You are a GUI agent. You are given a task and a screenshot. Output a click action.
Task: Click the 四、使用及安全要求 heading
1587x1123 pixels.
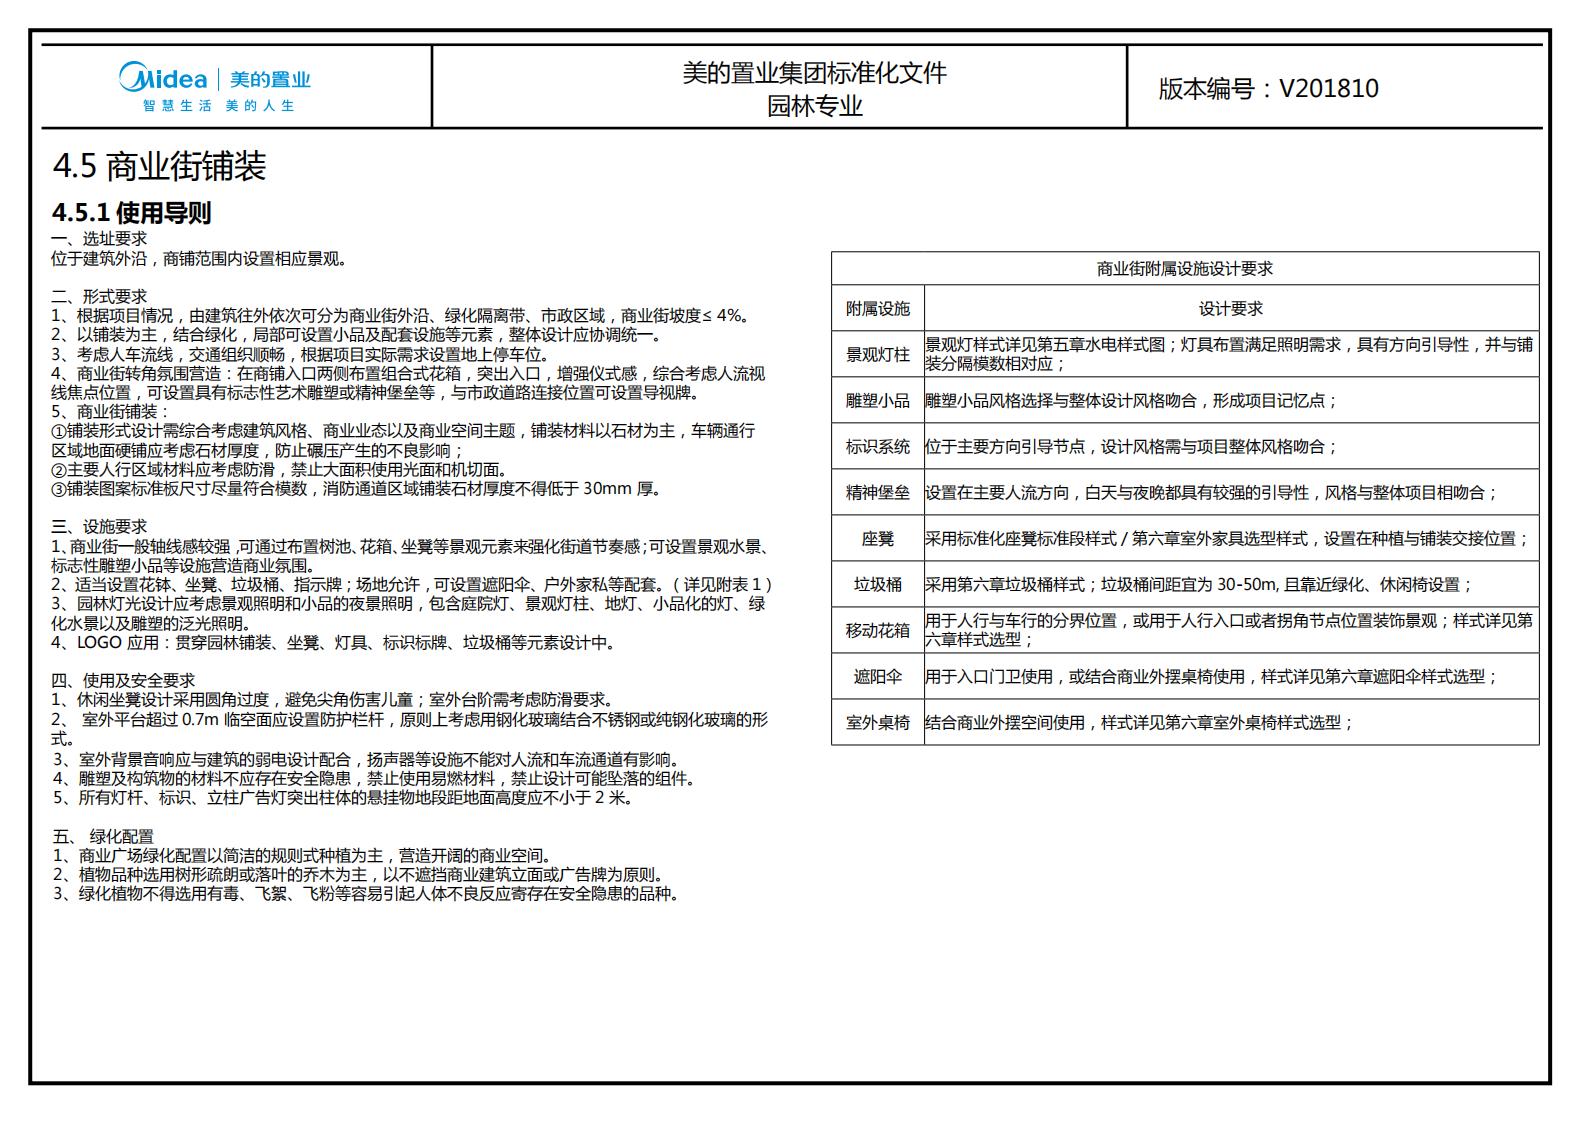pyautogui.click(x=123, y=681)
